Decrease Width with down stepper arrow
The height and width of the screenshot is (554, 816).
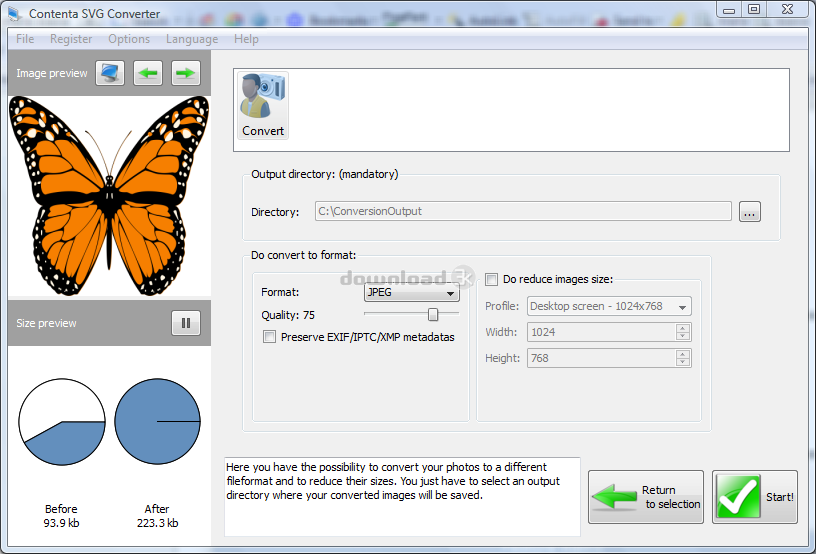(683, 336)
